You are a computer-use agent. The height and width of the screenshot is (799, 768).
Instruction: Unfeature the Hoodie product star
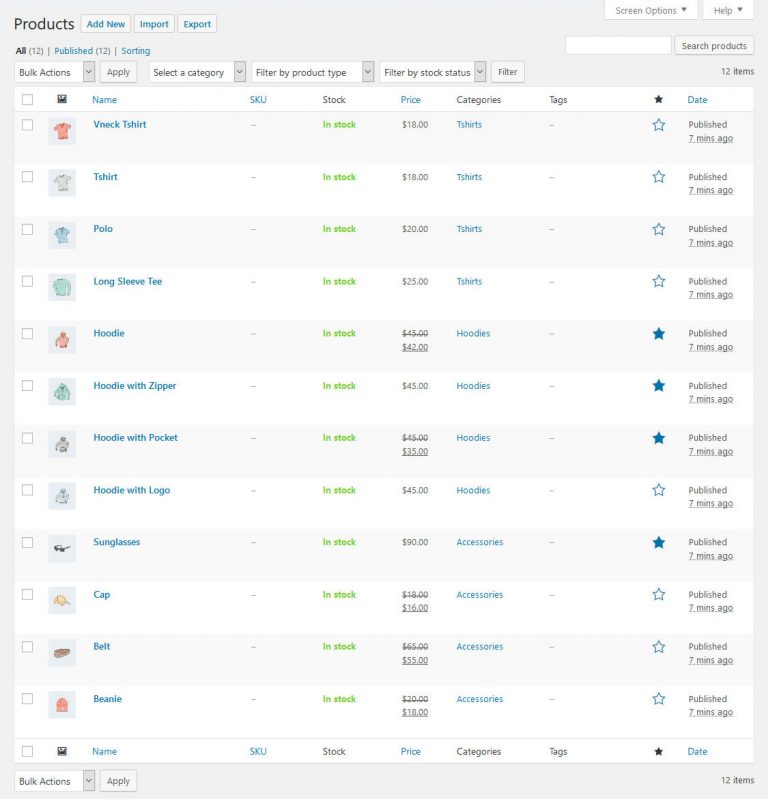(658, 334)
